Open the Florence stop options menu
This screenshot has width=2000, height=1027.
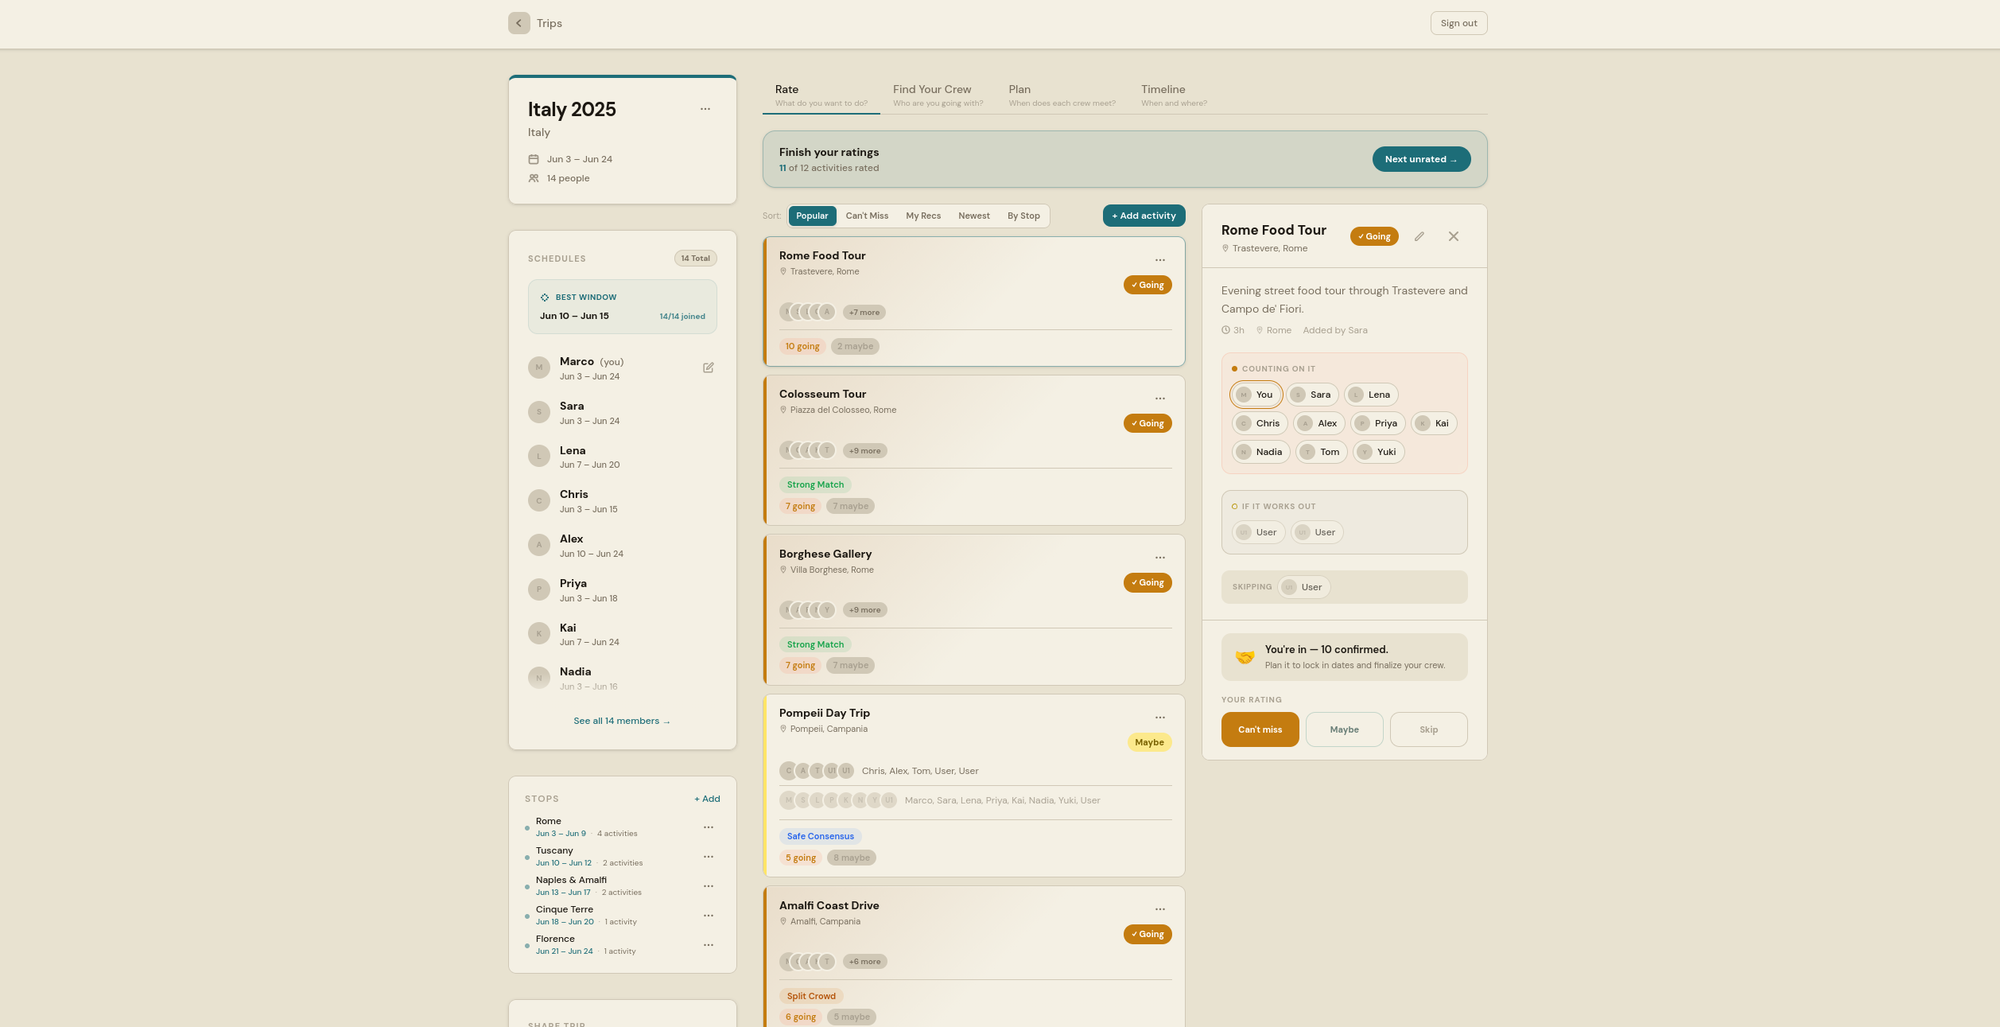click(708, 945)
